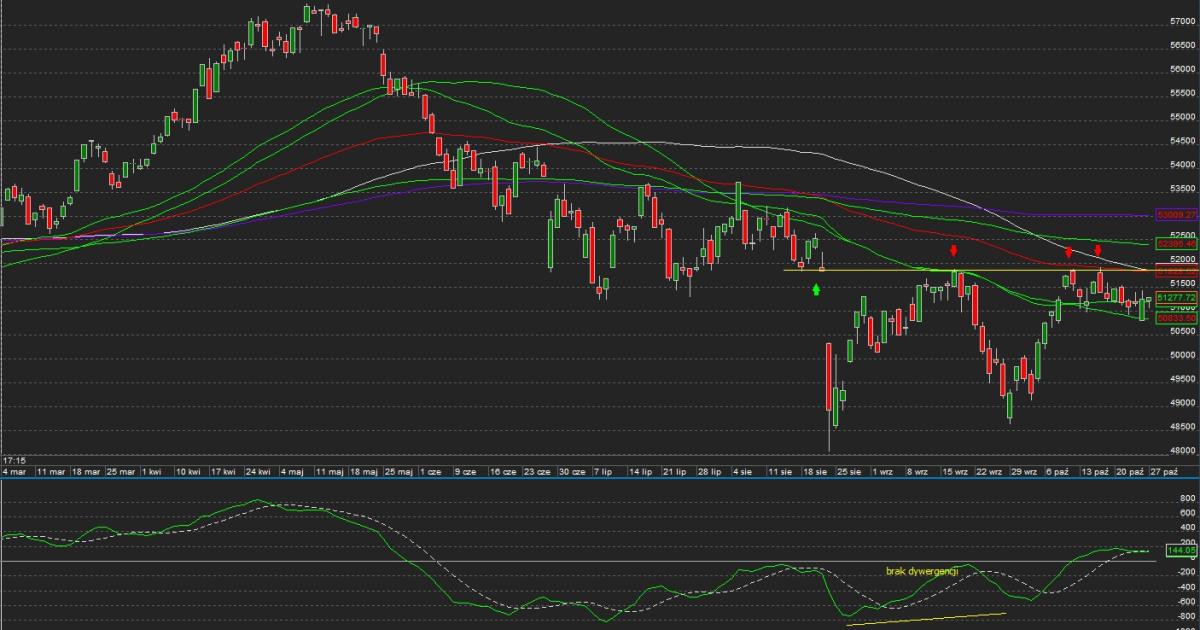
Task: Click the middle red down arrow marker
Action: [1069, 253]
